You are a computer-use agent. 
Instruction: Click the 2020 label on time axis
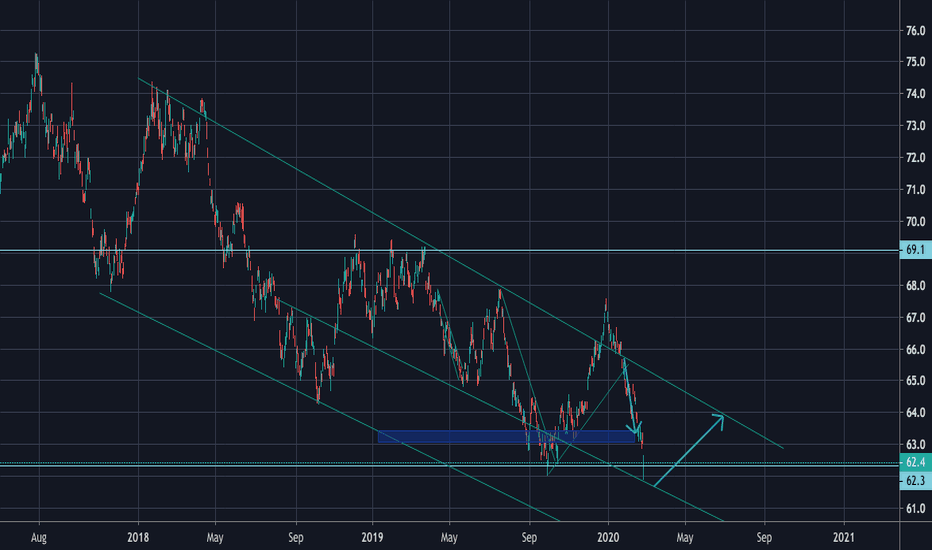(x=607, y=538)
